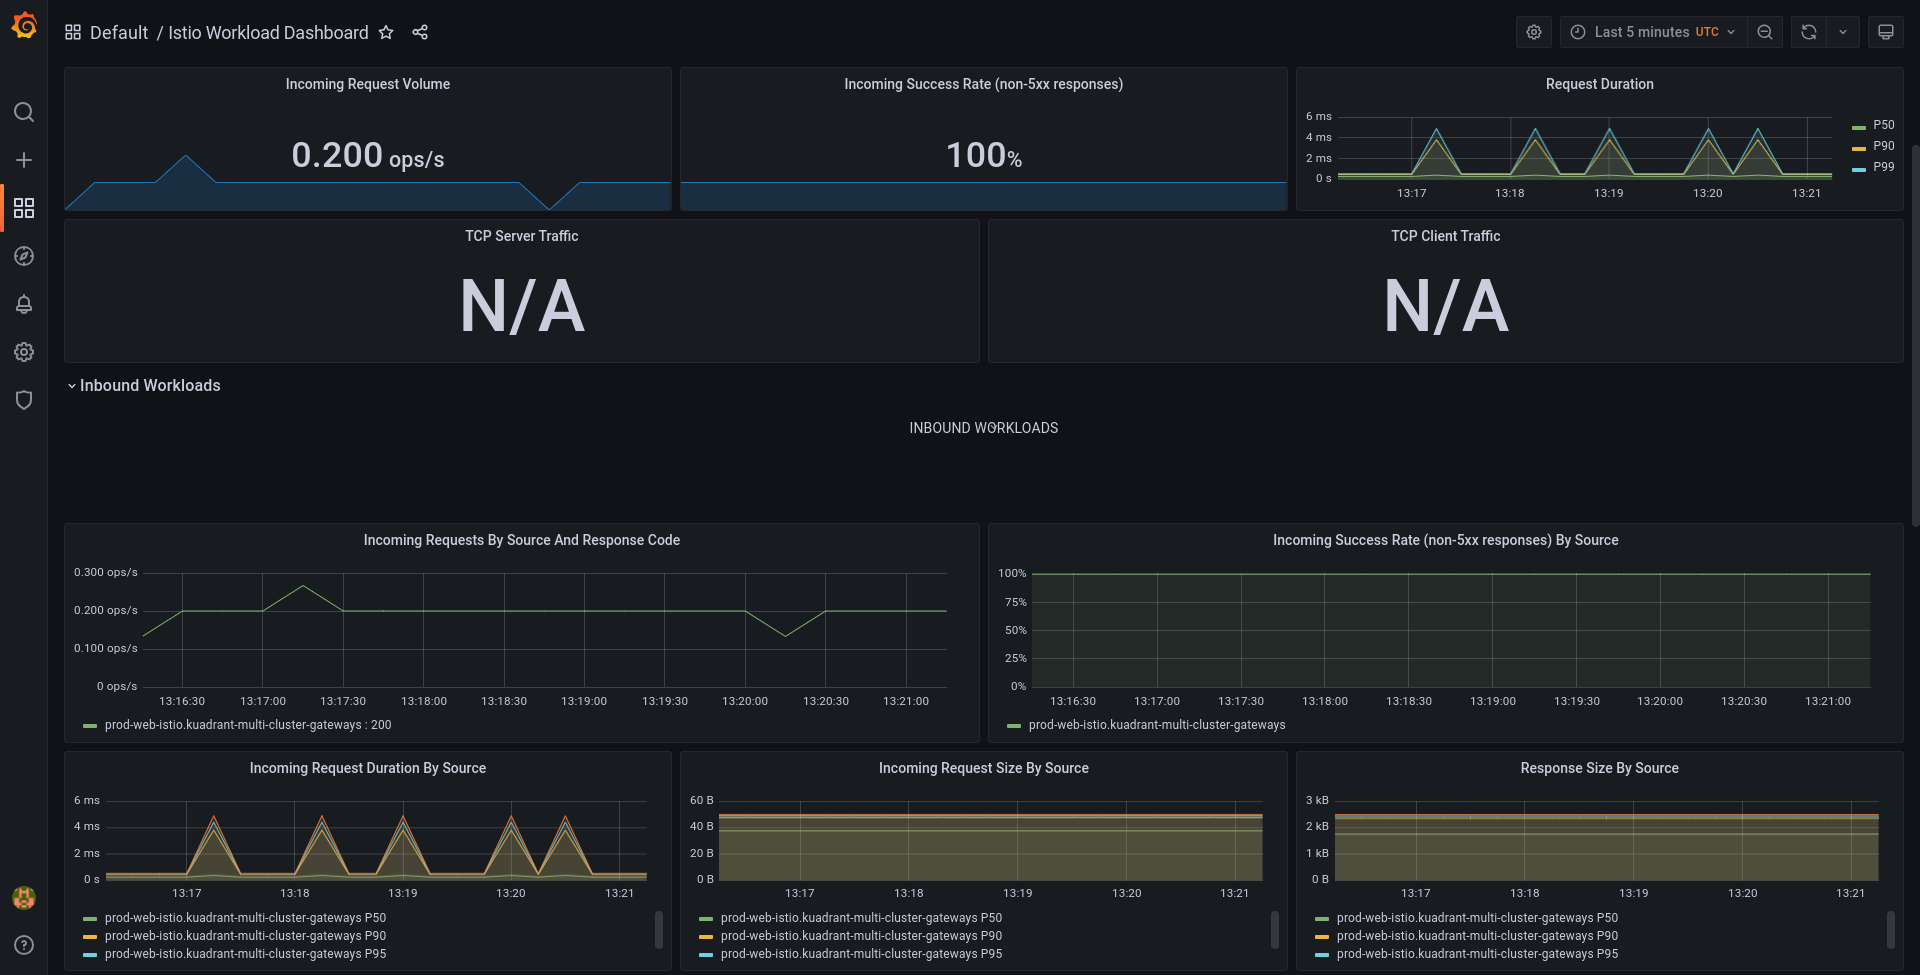
Task: Toggle the gateways : 200 legend series
Action: pyautogui.click(x=248, y=725)
